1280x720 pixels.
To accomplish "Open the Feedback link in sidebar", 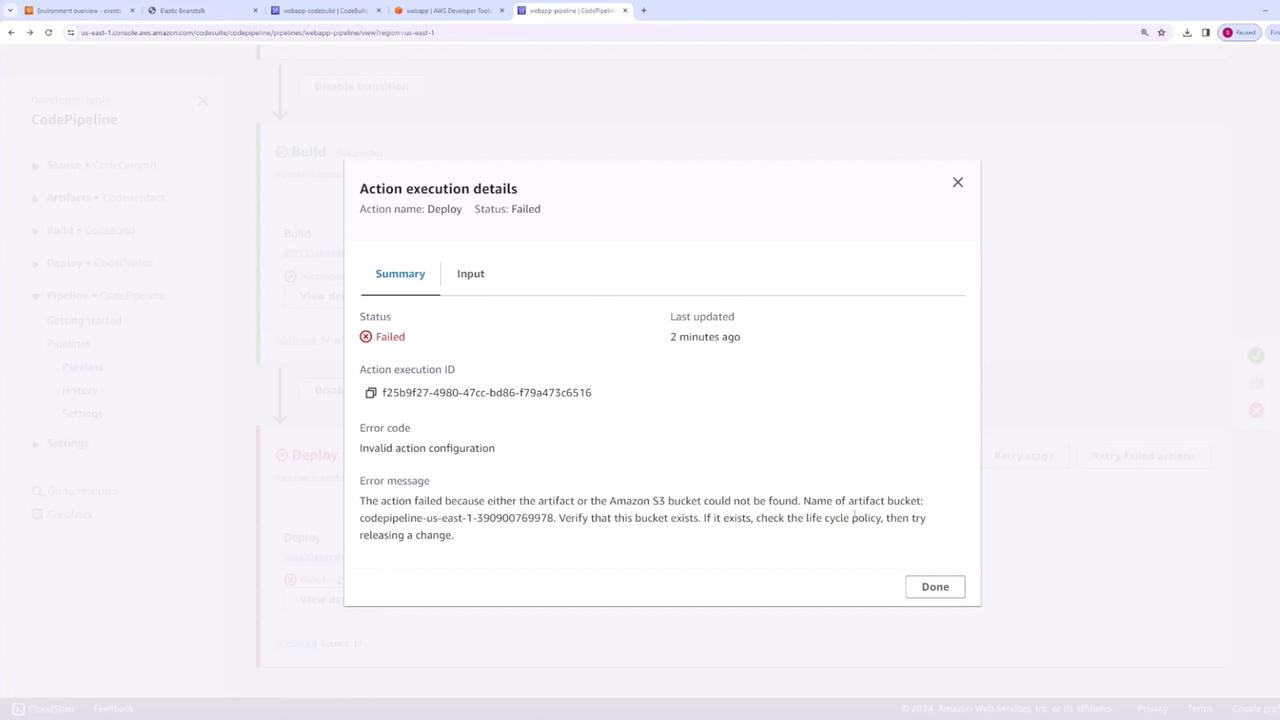I will pos(63,514).
